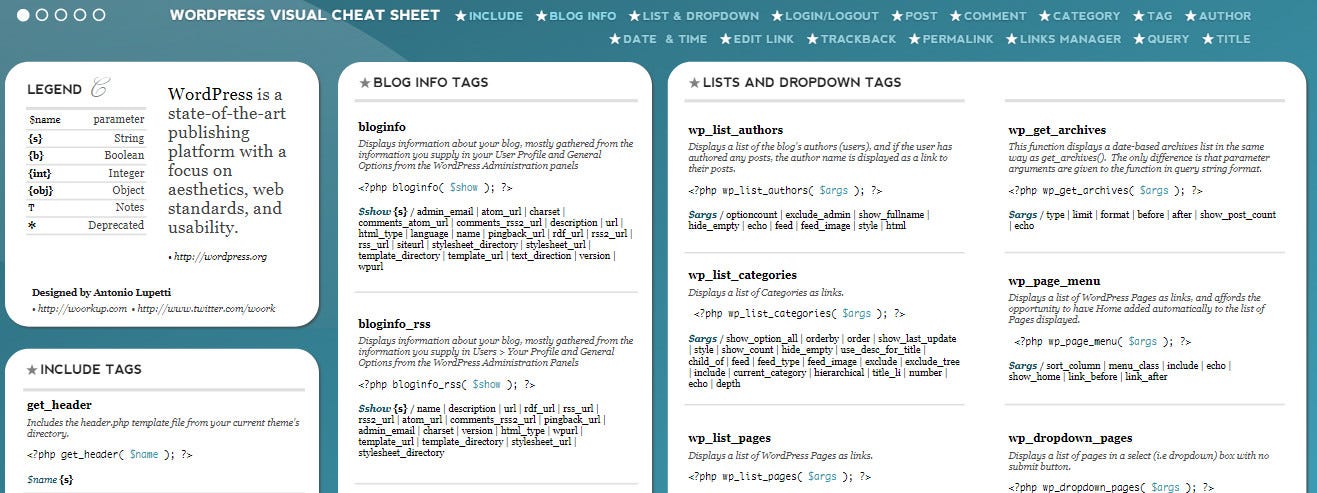Click the star icon before LIST & DROPDOWN
The width and height of the screenshot is (1317, 493).
634,16
